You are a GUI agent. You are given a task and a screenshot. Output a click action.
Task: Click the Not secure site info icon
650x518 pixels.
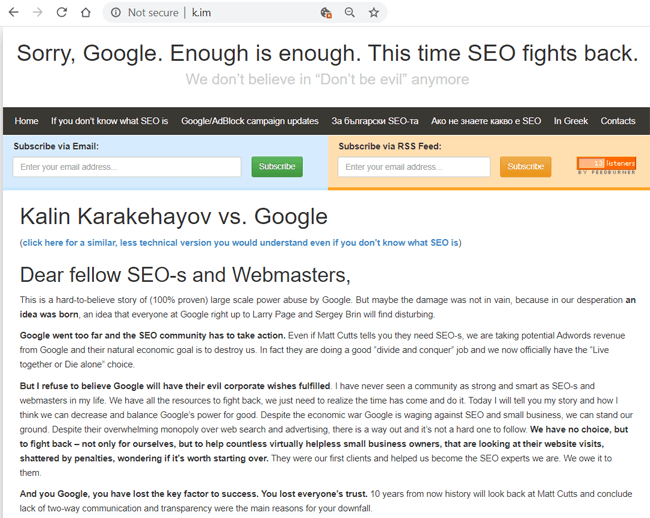tap(116, 13)
